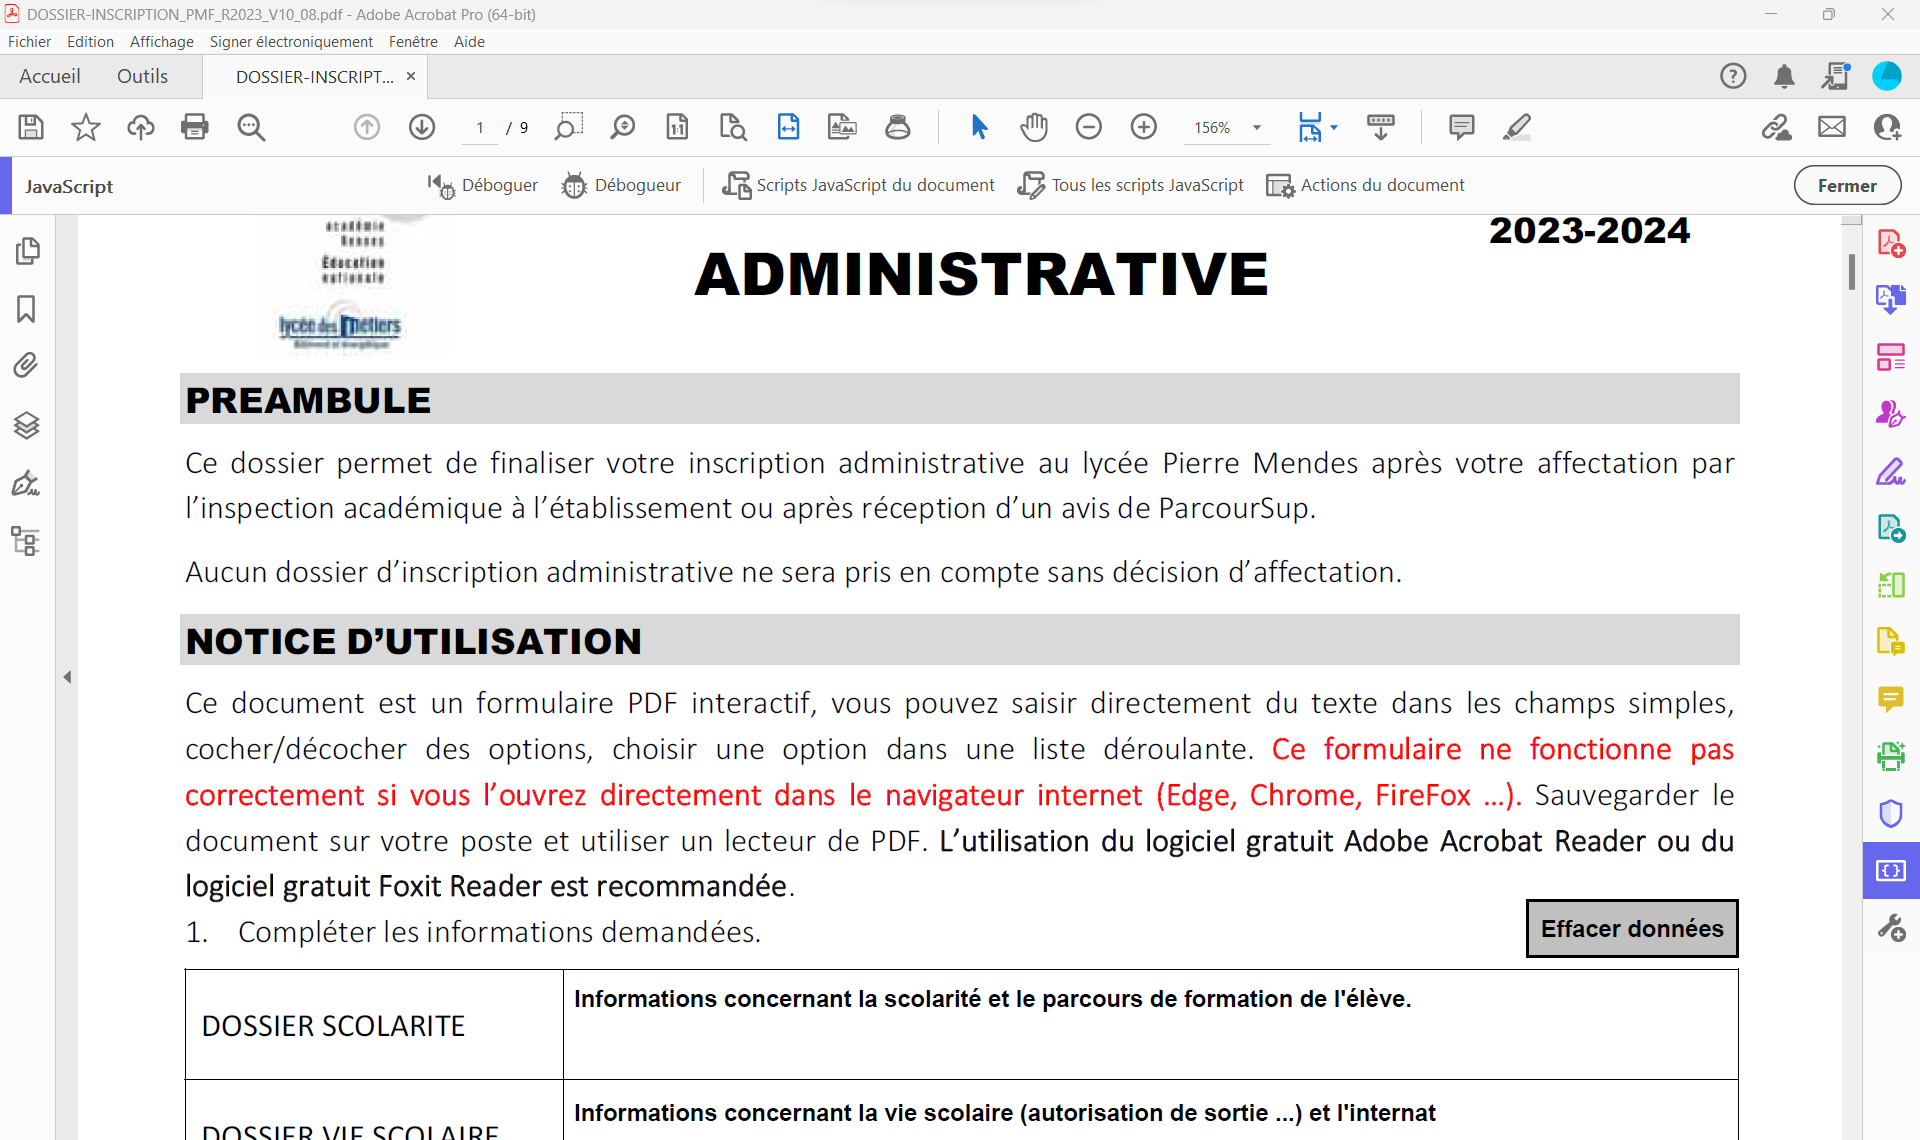
Task: Select the Hand pan tool
Action: point(1033,127)
